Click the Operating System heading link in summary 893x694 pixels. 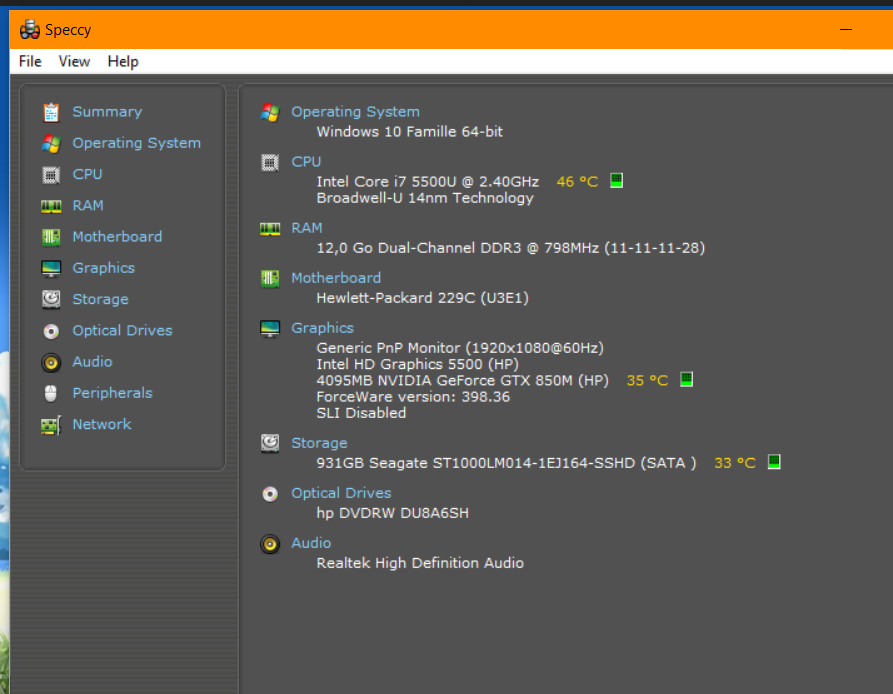355,112
